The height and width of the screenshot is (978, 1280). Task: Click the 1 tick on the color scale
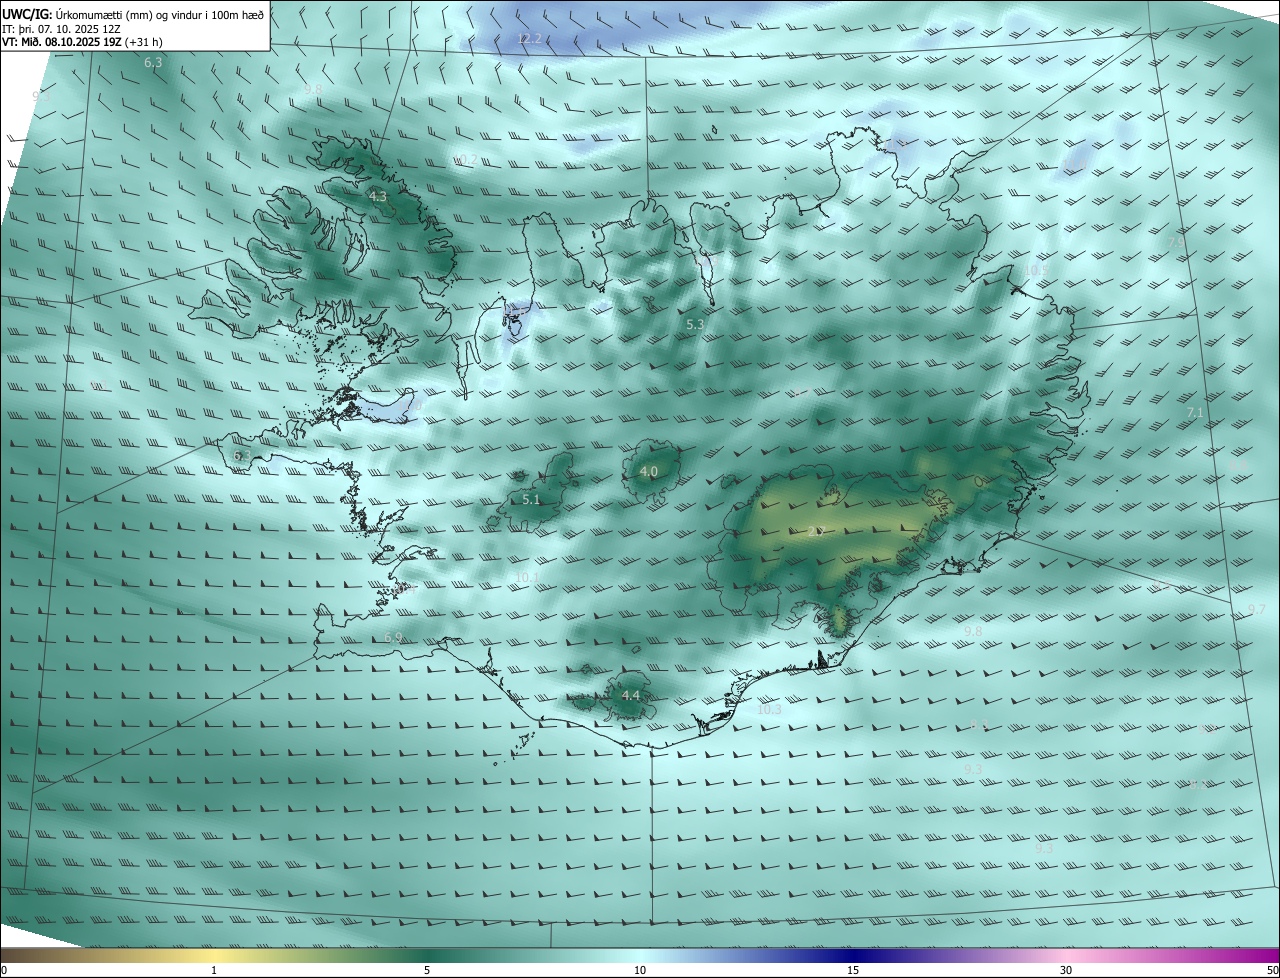[x=214, y=970]
